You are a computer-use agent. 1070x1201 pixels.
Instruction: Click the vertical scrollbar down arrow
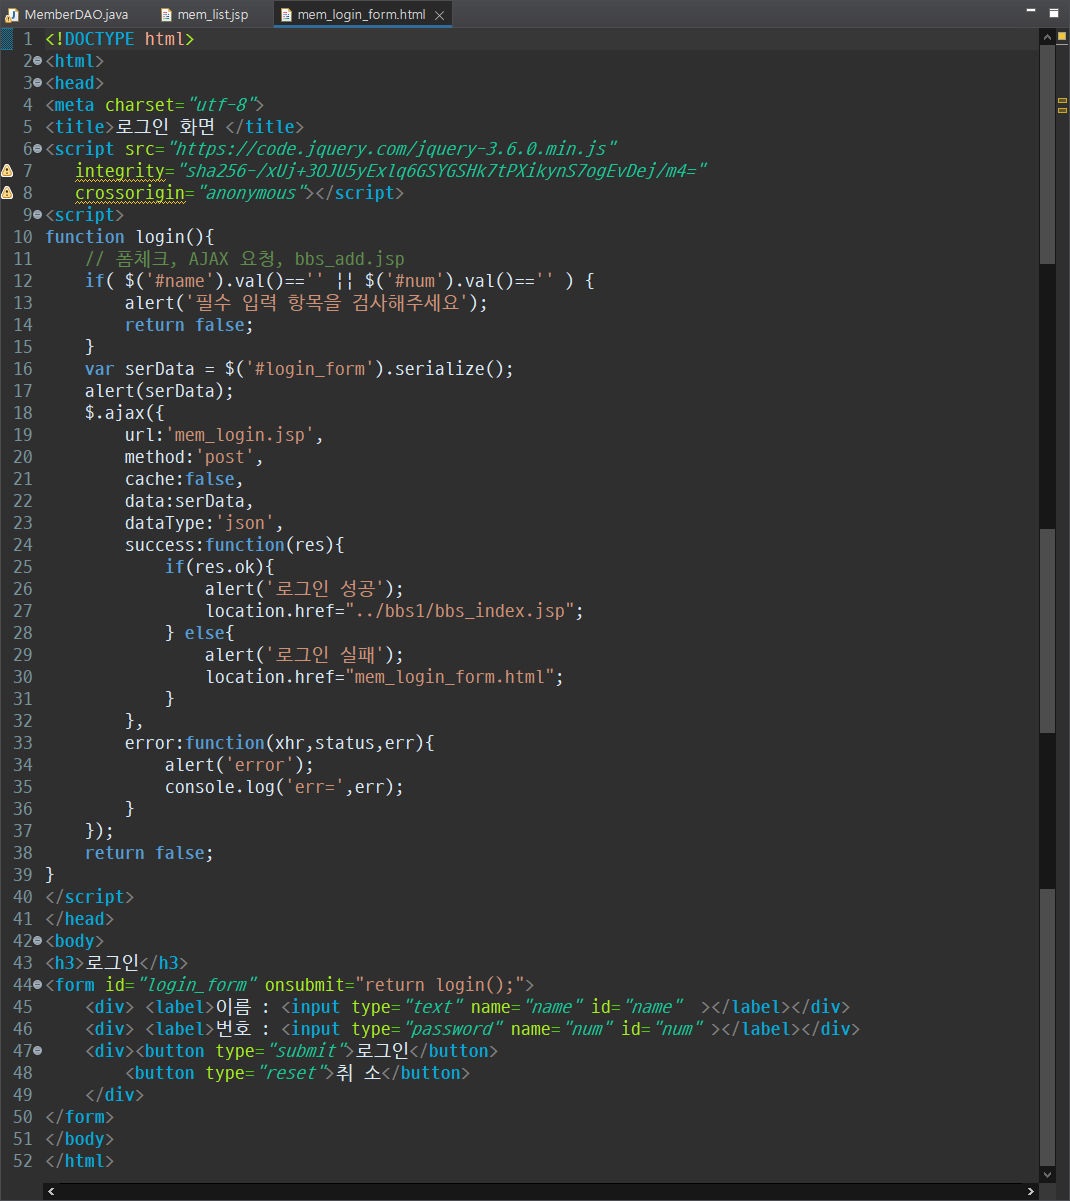pos(1047,1175)
